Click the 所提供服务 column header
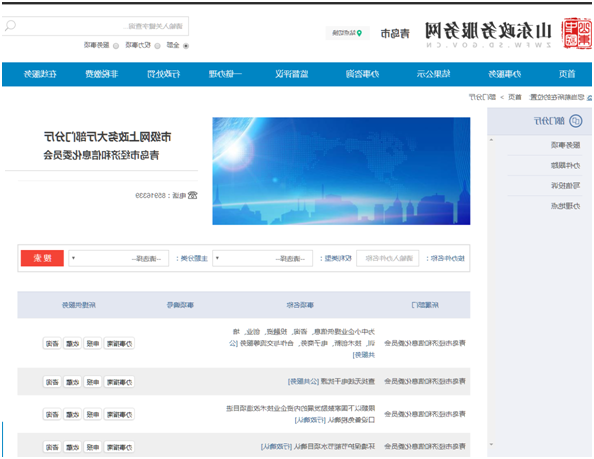 pos(79,305)
